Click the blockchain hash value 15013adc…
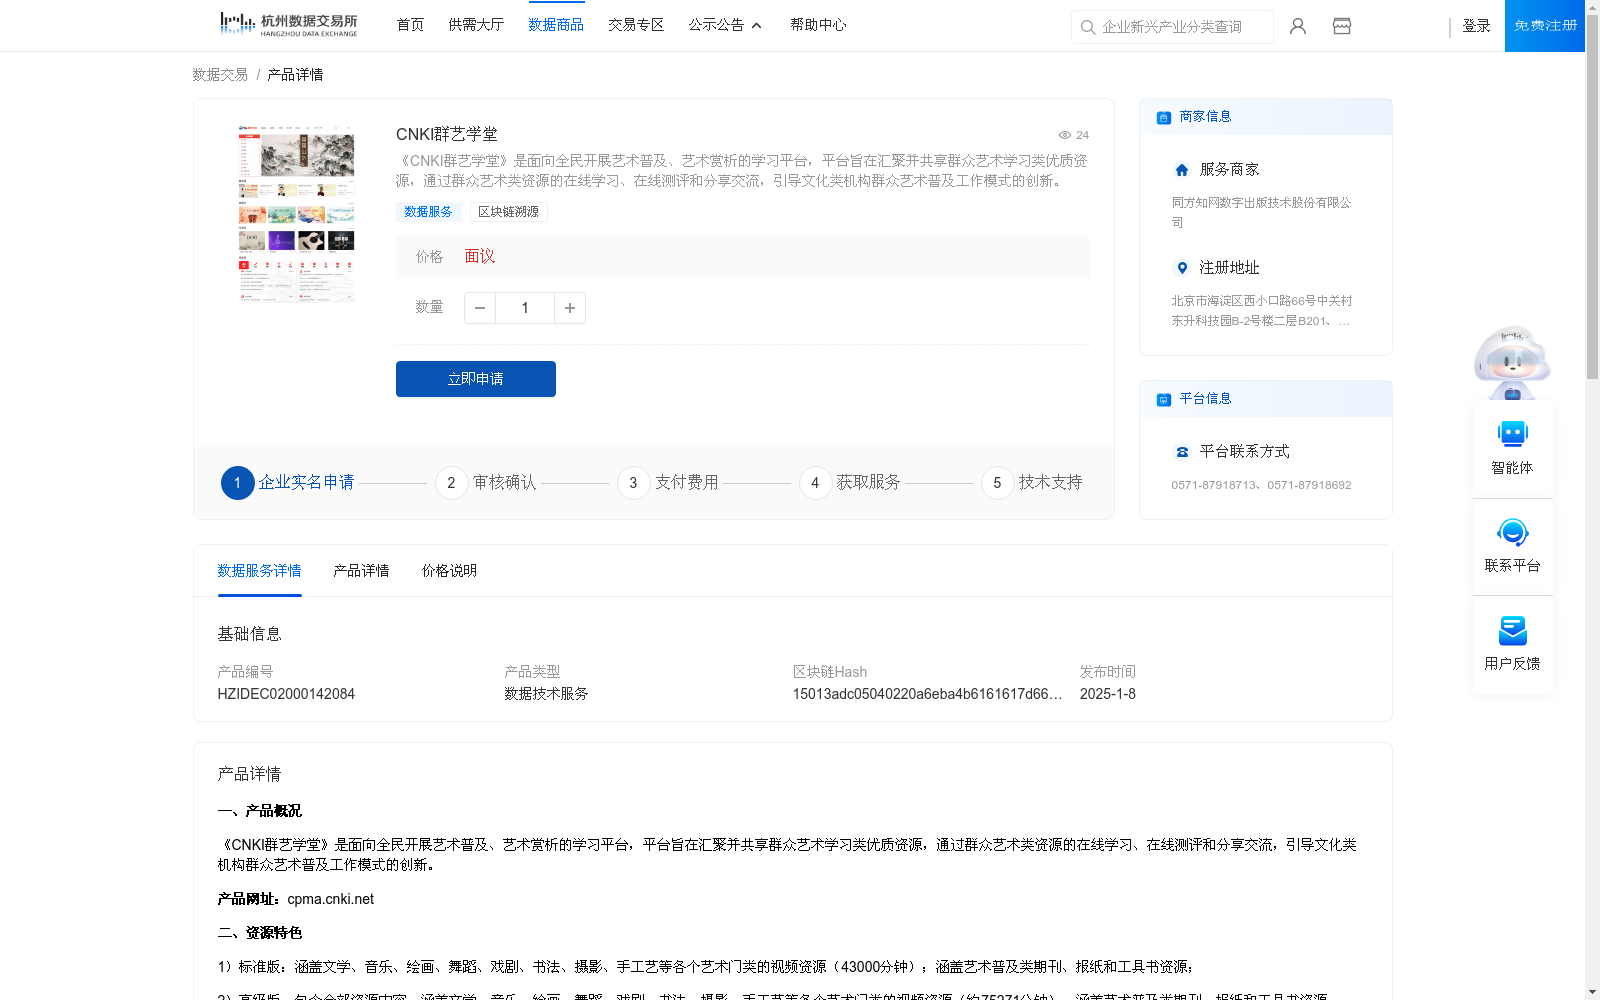This screenshot has height=1000, width=1600. (927, 694)
